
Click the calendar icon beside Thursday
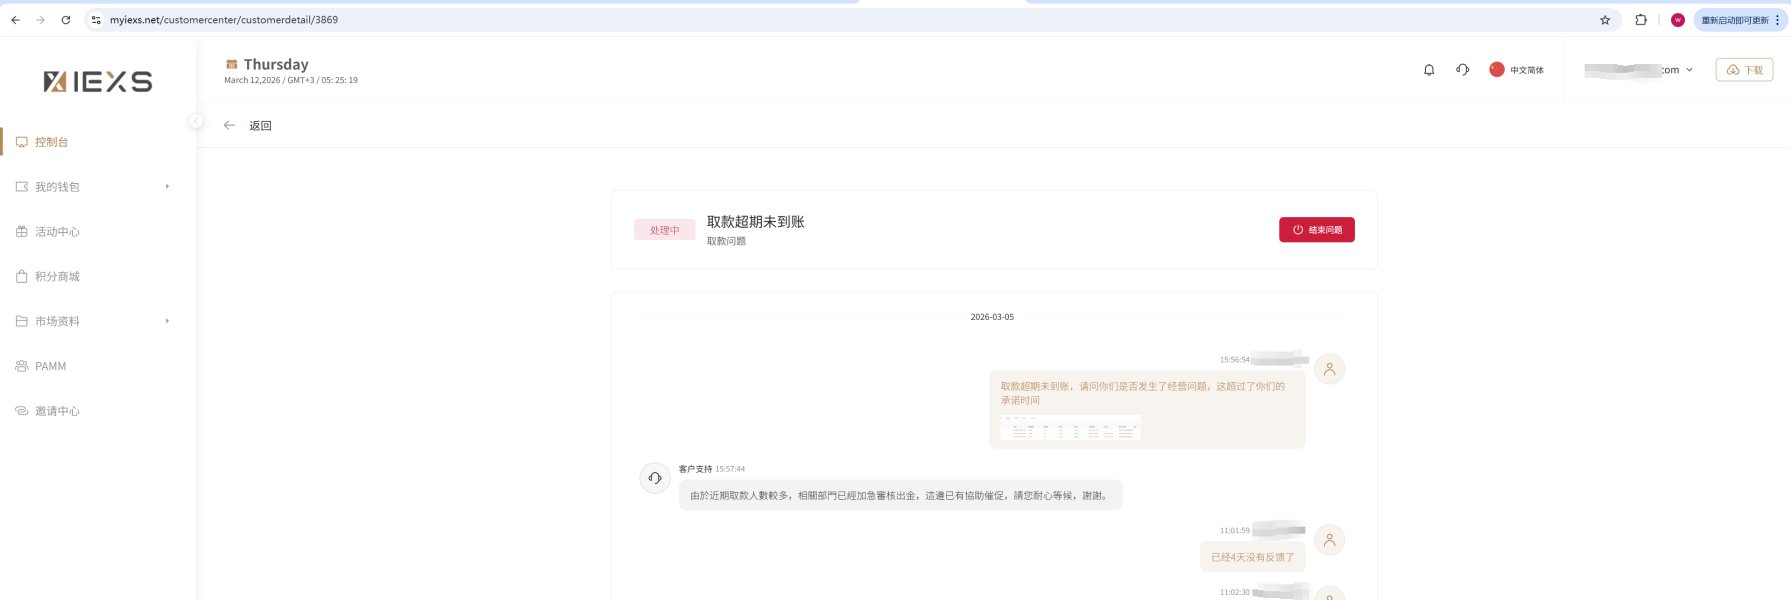click(x=231, y=64)
